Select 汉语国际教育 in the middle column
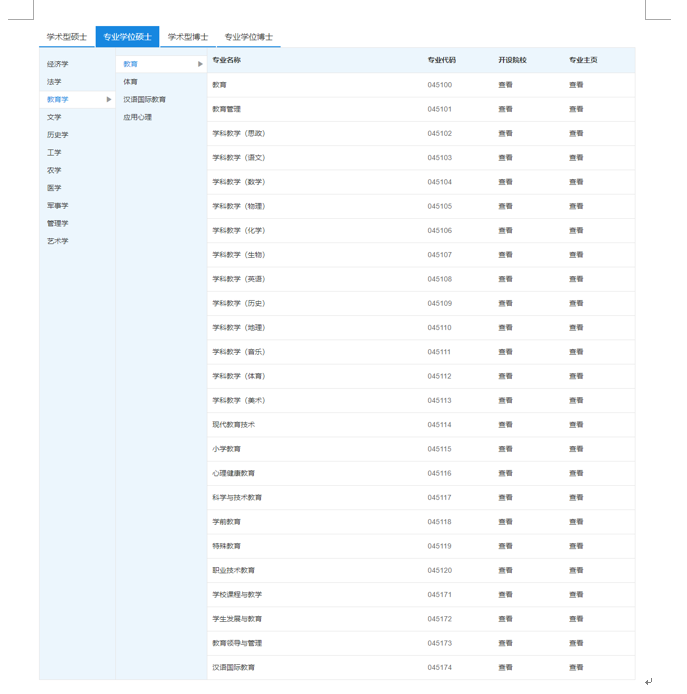 (145, 100)
